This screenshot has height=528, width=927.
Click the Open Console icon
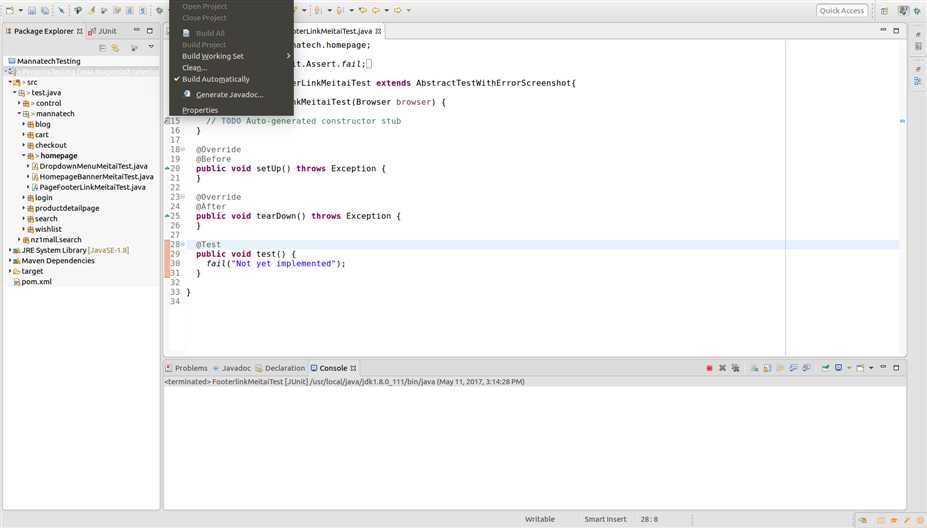tap(860, 368)
